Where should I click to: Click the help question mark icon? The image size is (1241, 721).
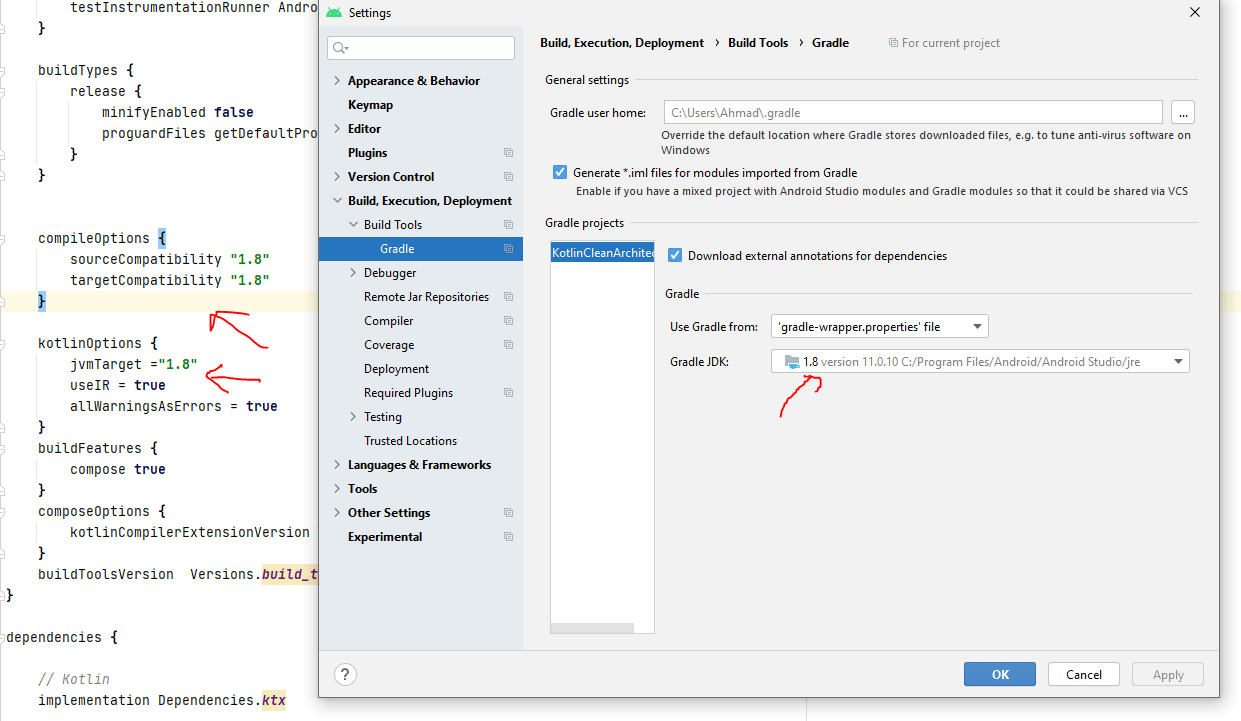click(345, 674)
